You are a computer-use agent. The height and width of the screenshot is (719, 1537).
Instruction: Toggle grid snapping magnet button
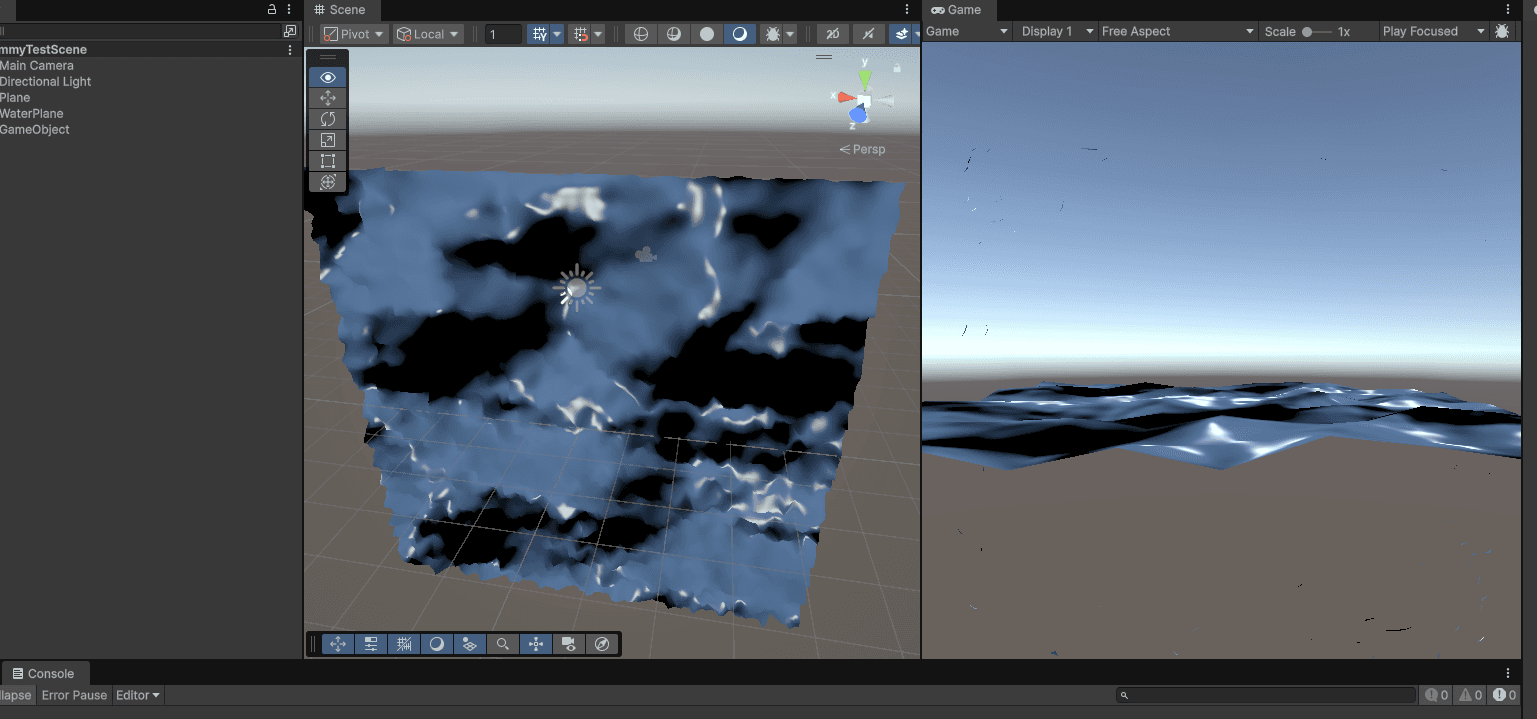click(581, 34)
